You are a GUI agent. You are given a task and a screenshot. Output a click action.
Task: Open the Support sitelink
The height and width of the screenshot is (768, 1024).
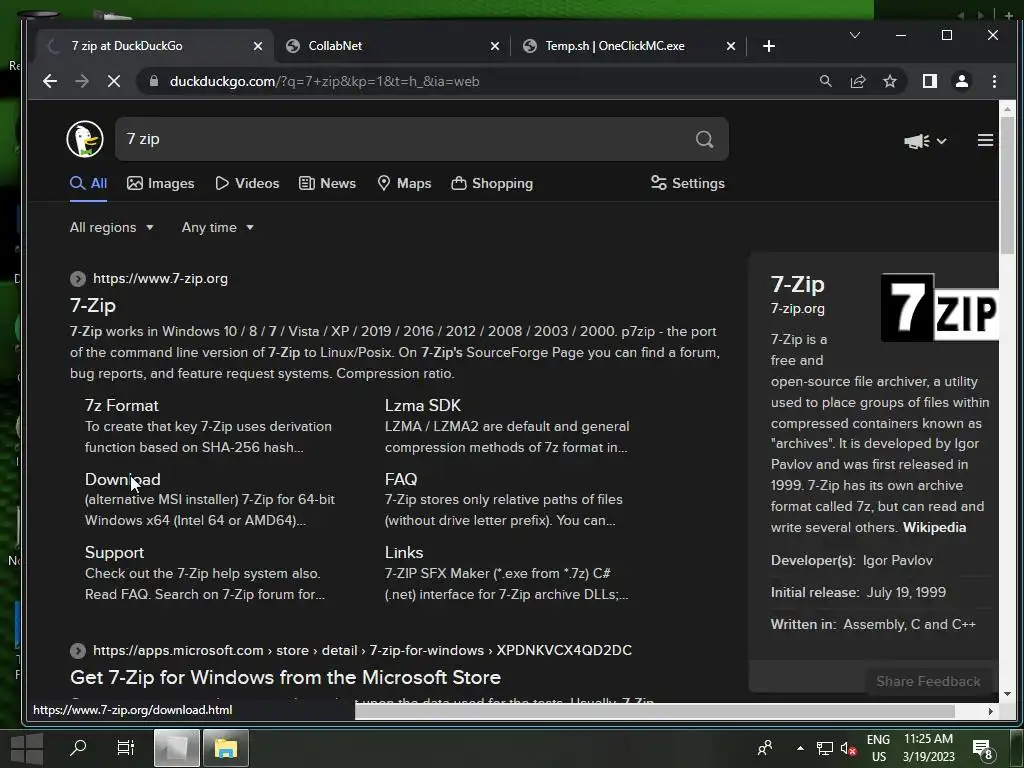pyautogui.click(x=114, y=552)
